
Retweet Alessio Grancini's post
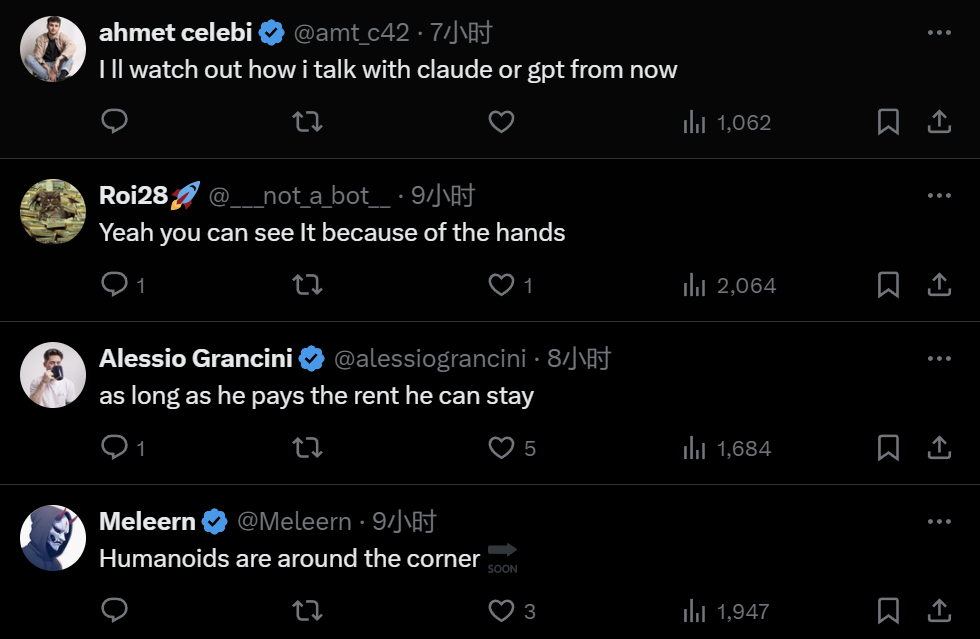[307, 448]
